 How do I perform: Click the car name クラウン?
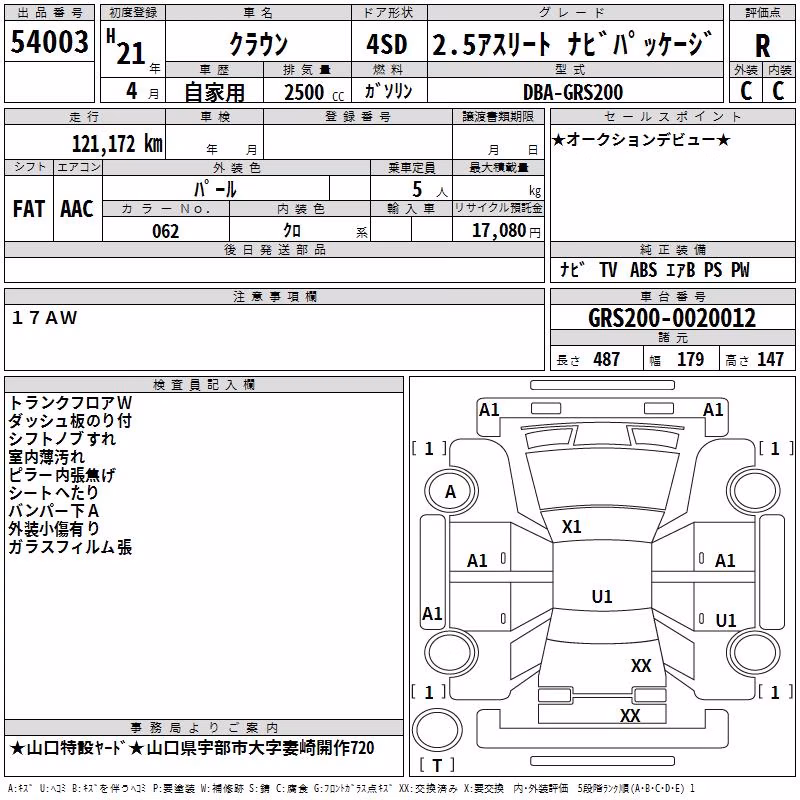click(258, 44)
